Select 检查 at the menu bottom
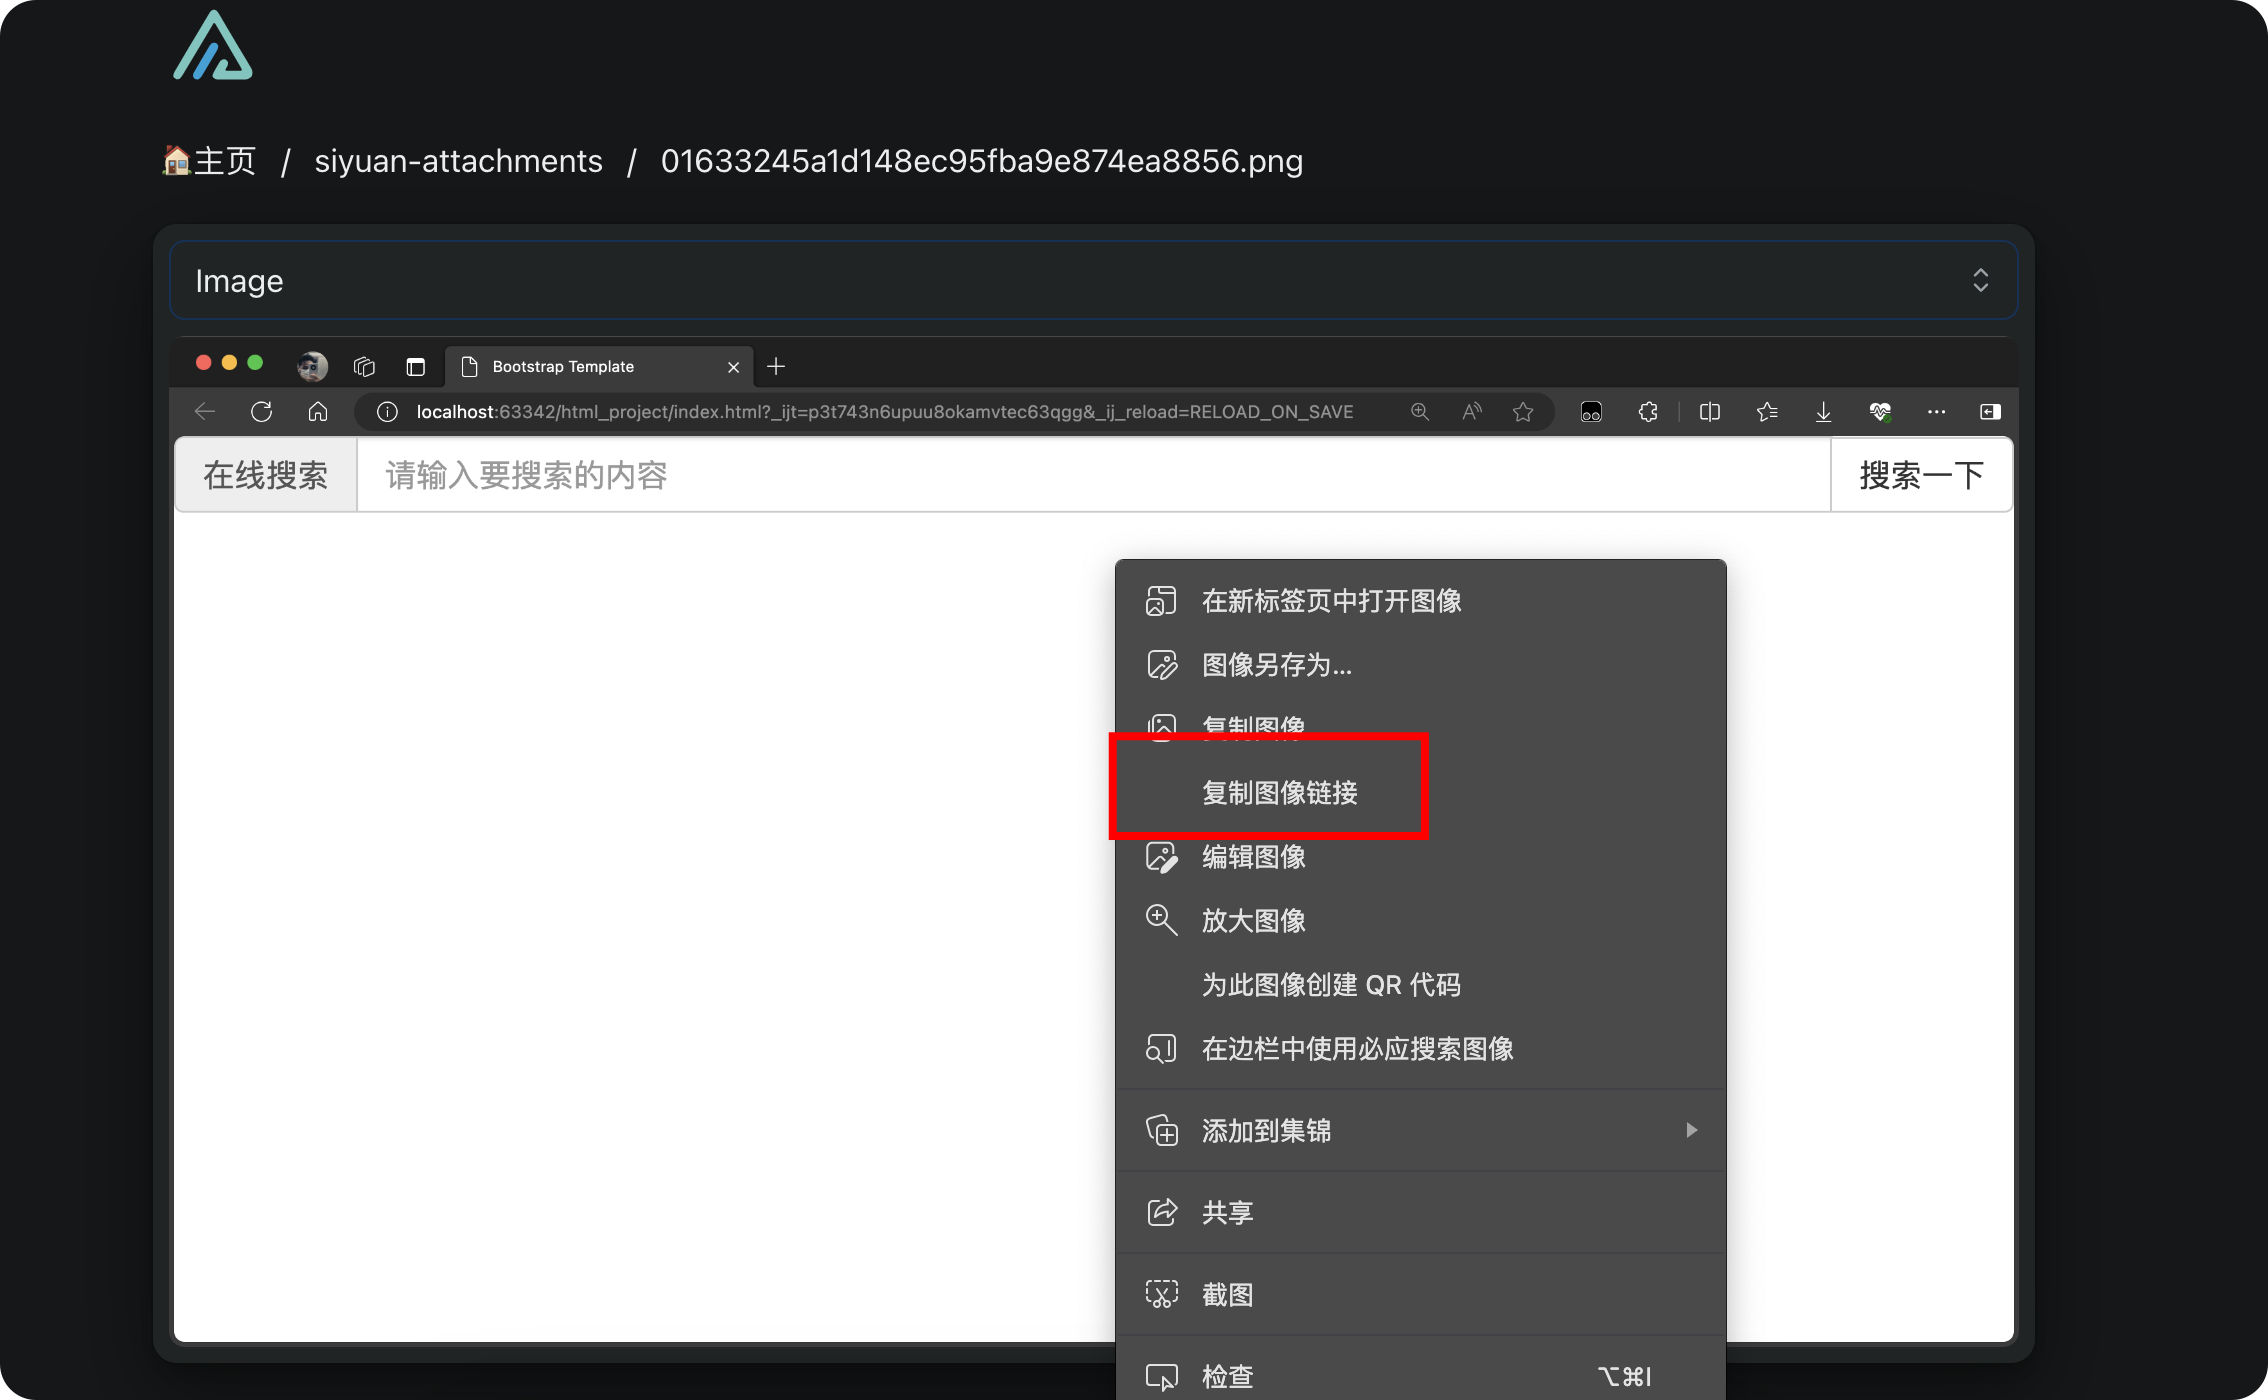The image size is (2268, 1400). coord(1228,1375)
